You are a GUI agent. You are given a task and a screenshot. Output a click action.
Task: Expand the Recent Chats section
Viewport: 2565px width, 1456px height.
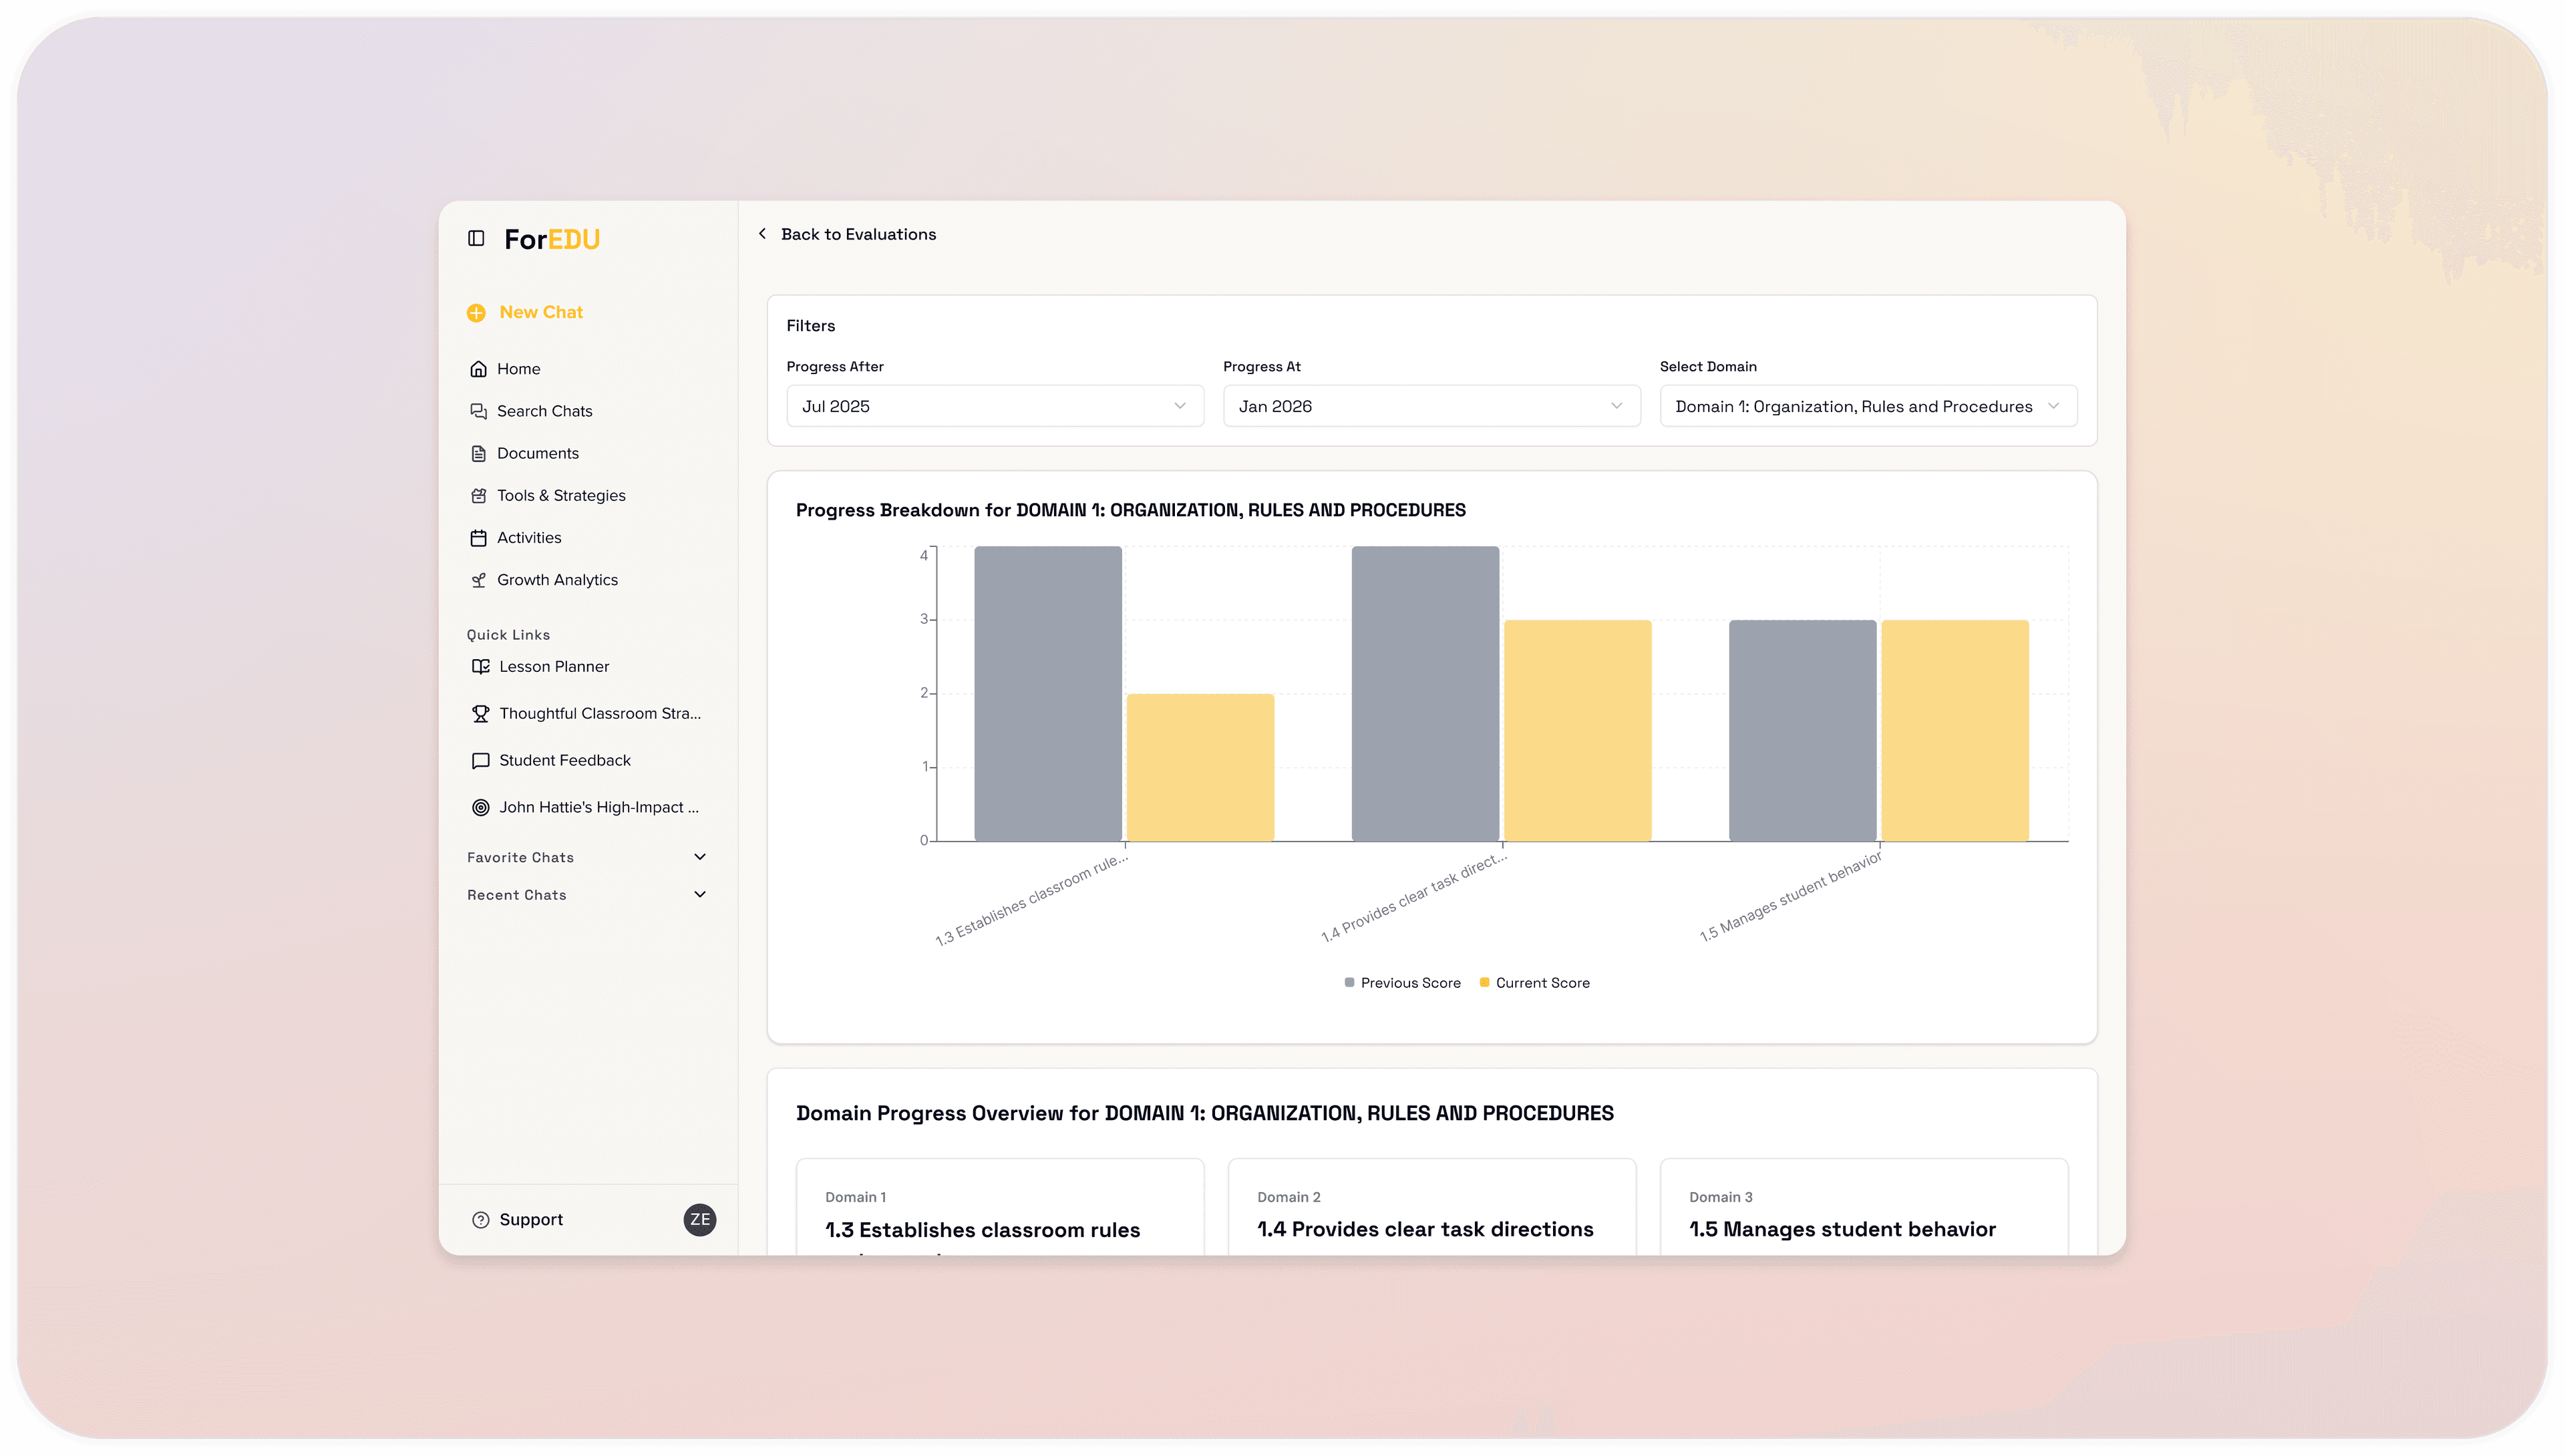700,895
